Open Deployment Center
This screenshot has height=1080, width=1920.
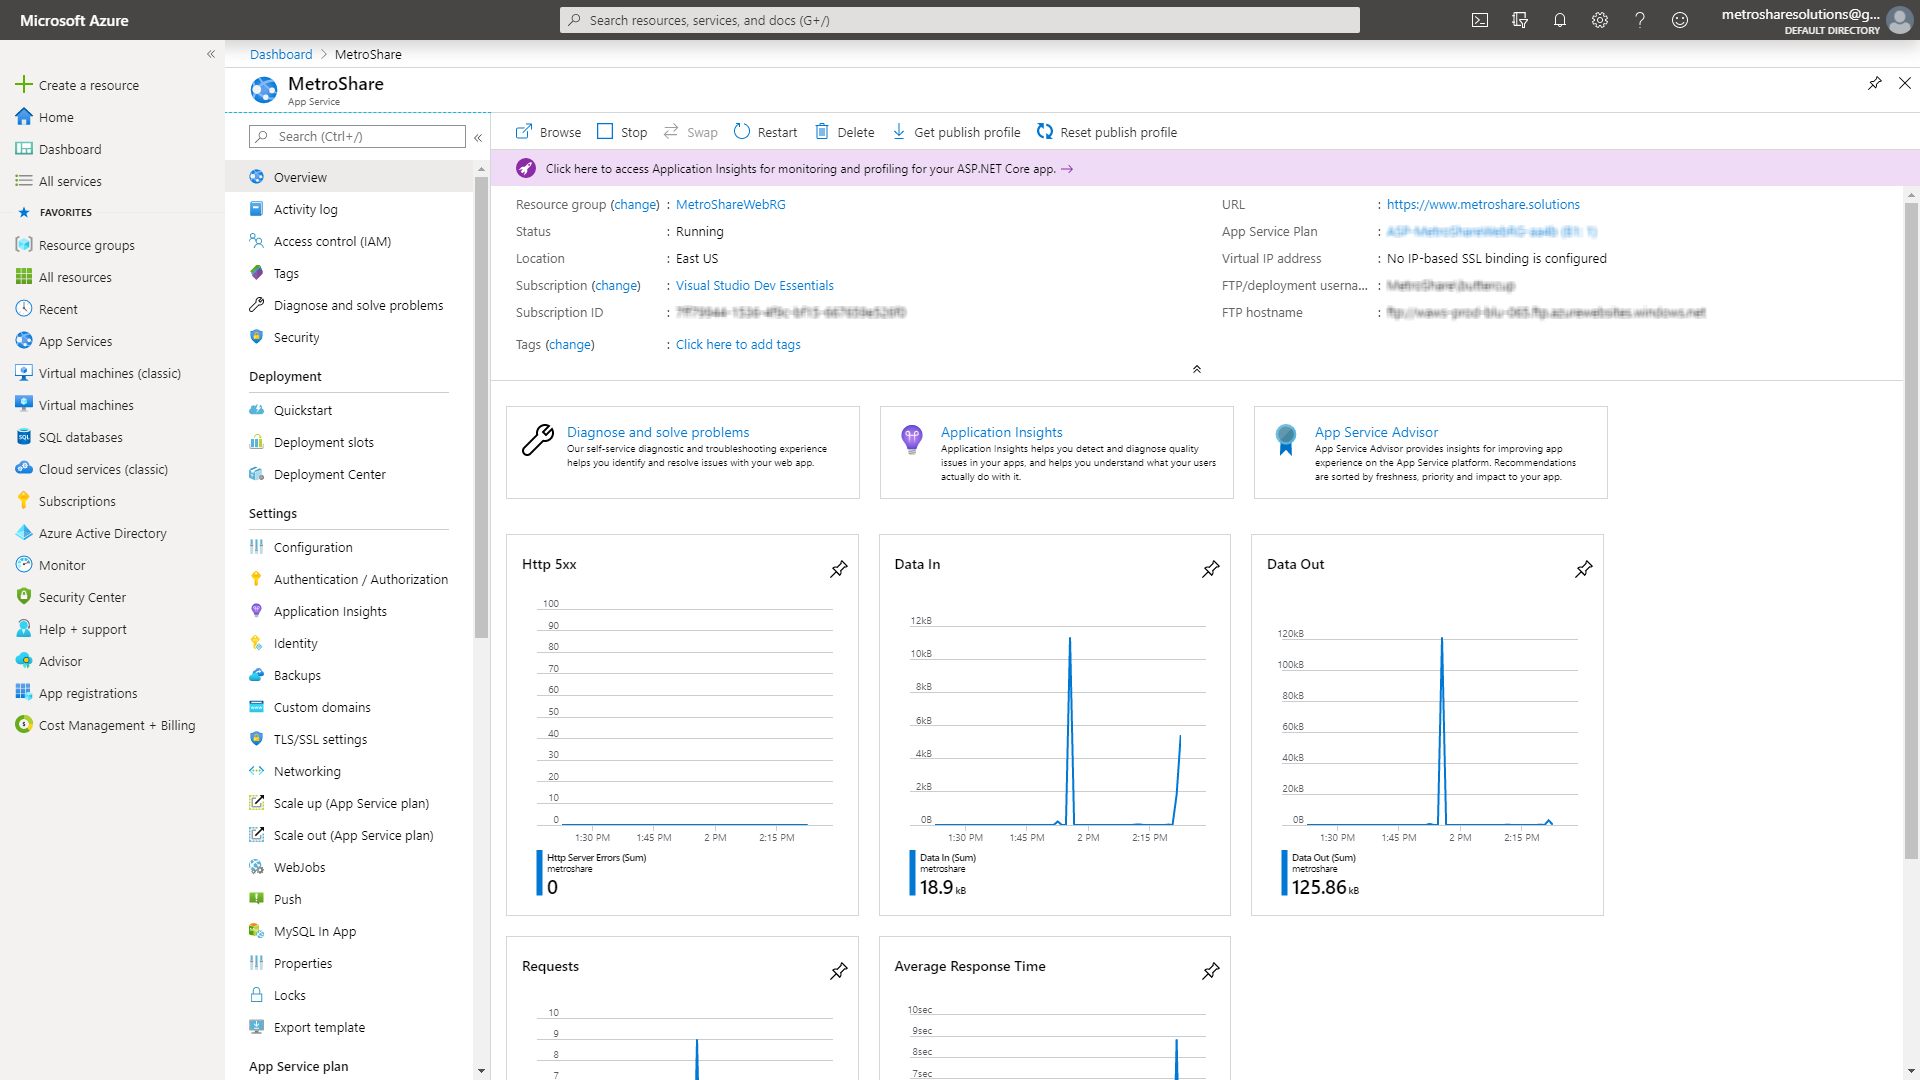349,474
